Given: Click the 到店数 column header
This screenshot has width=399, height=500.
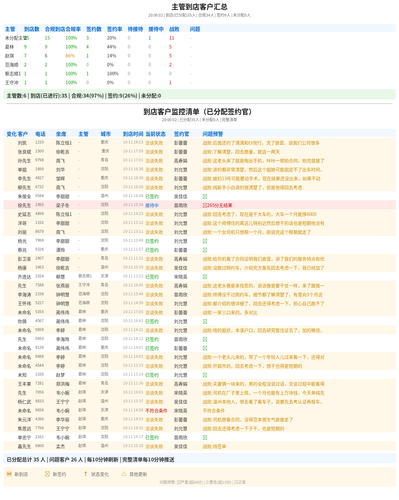Looking at the screenshot, I should [32, 29].
